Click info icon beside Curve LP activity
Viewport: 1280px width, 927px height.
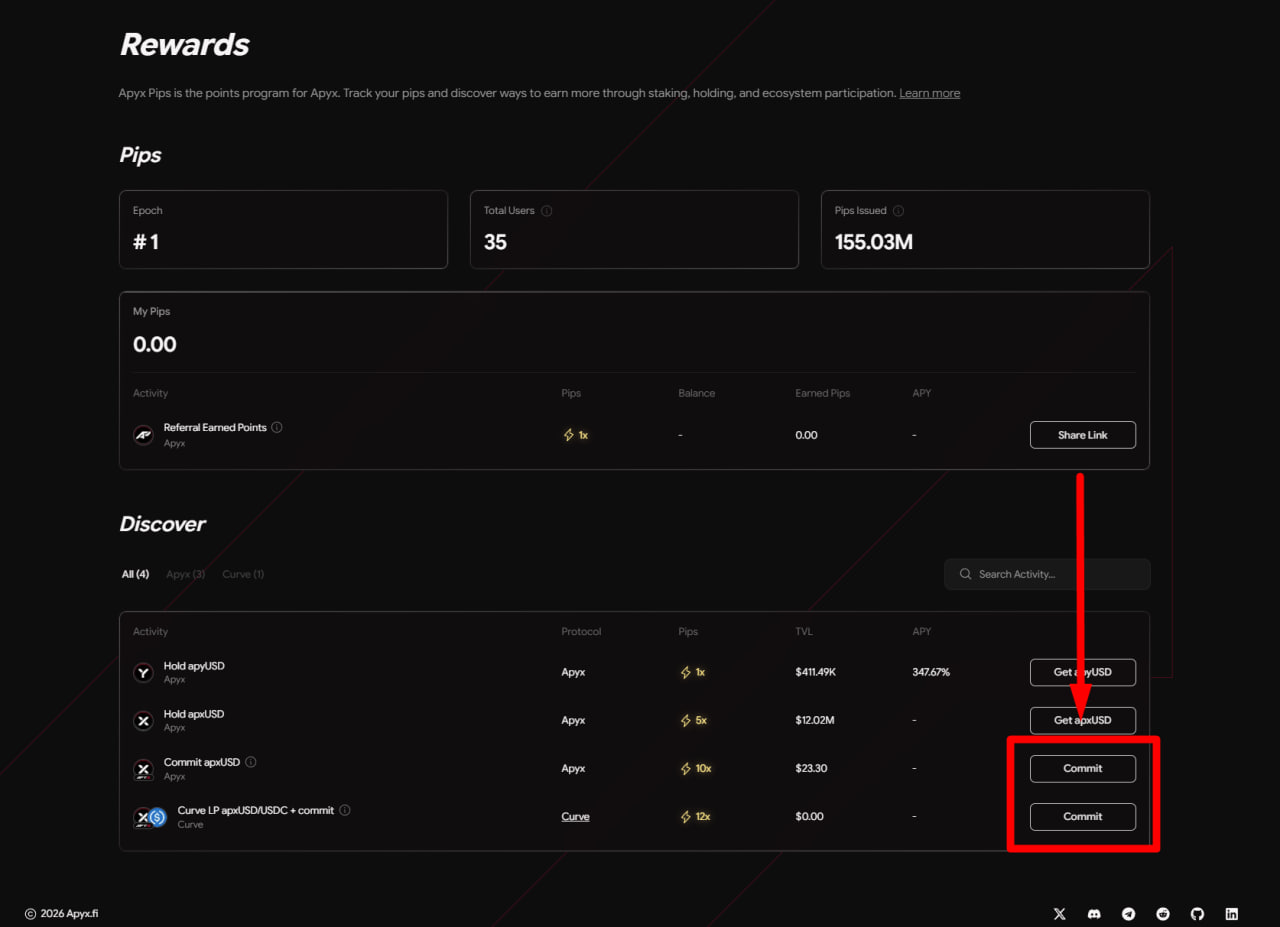pyautogui.click(x=345, y=810)
